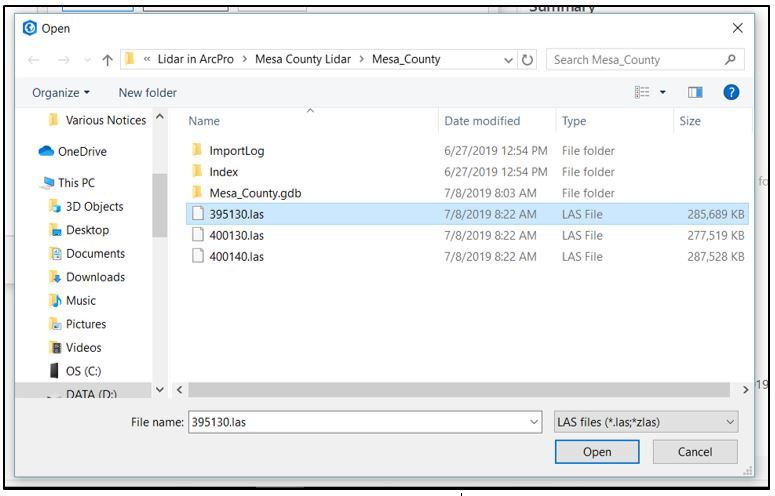775x496 pixels.
Task: Sort by Date modified column header
Action: coord(483,121)
